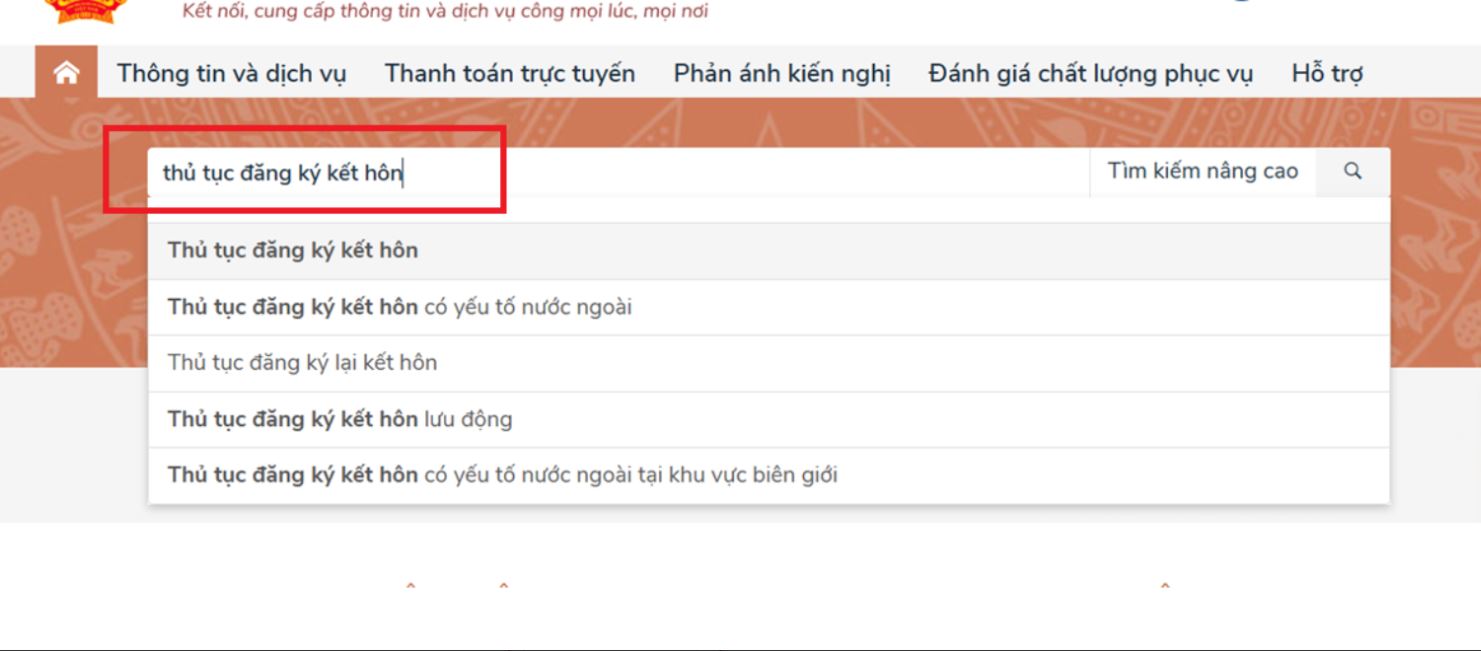Click the search button at right of search bar
Image resolution: width=1481 pixels, height=651 pixels.
point(1353,171)
